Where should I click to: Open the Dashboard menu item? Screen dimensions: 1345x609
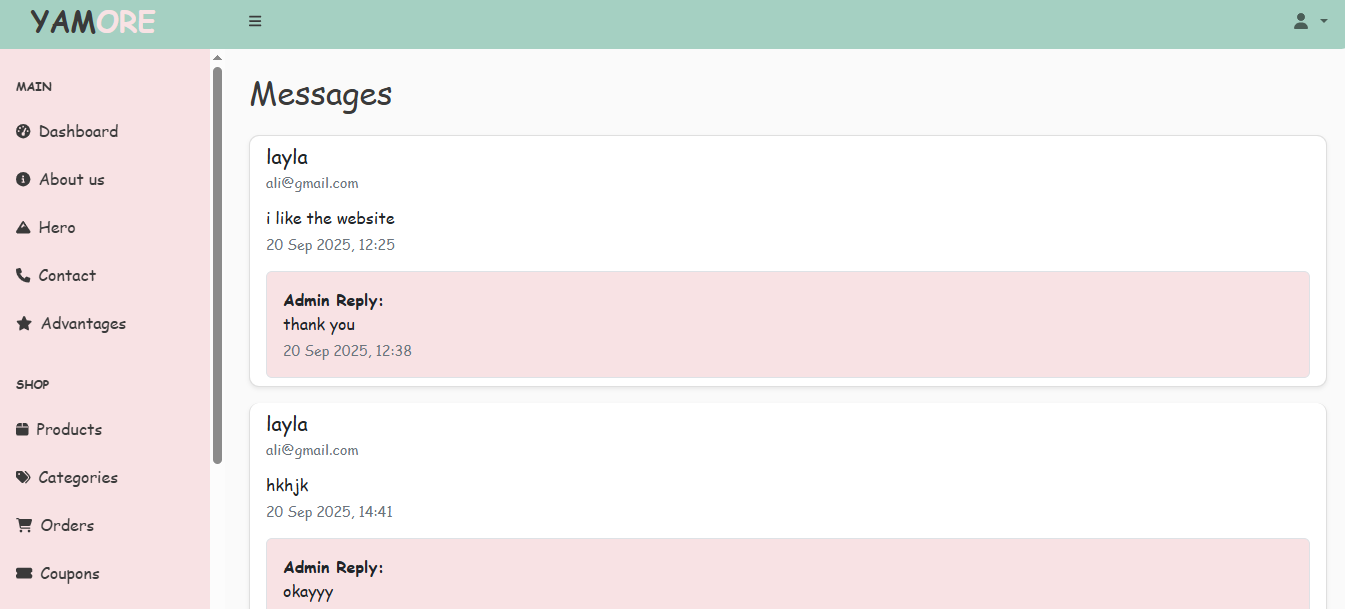point(78,131)
